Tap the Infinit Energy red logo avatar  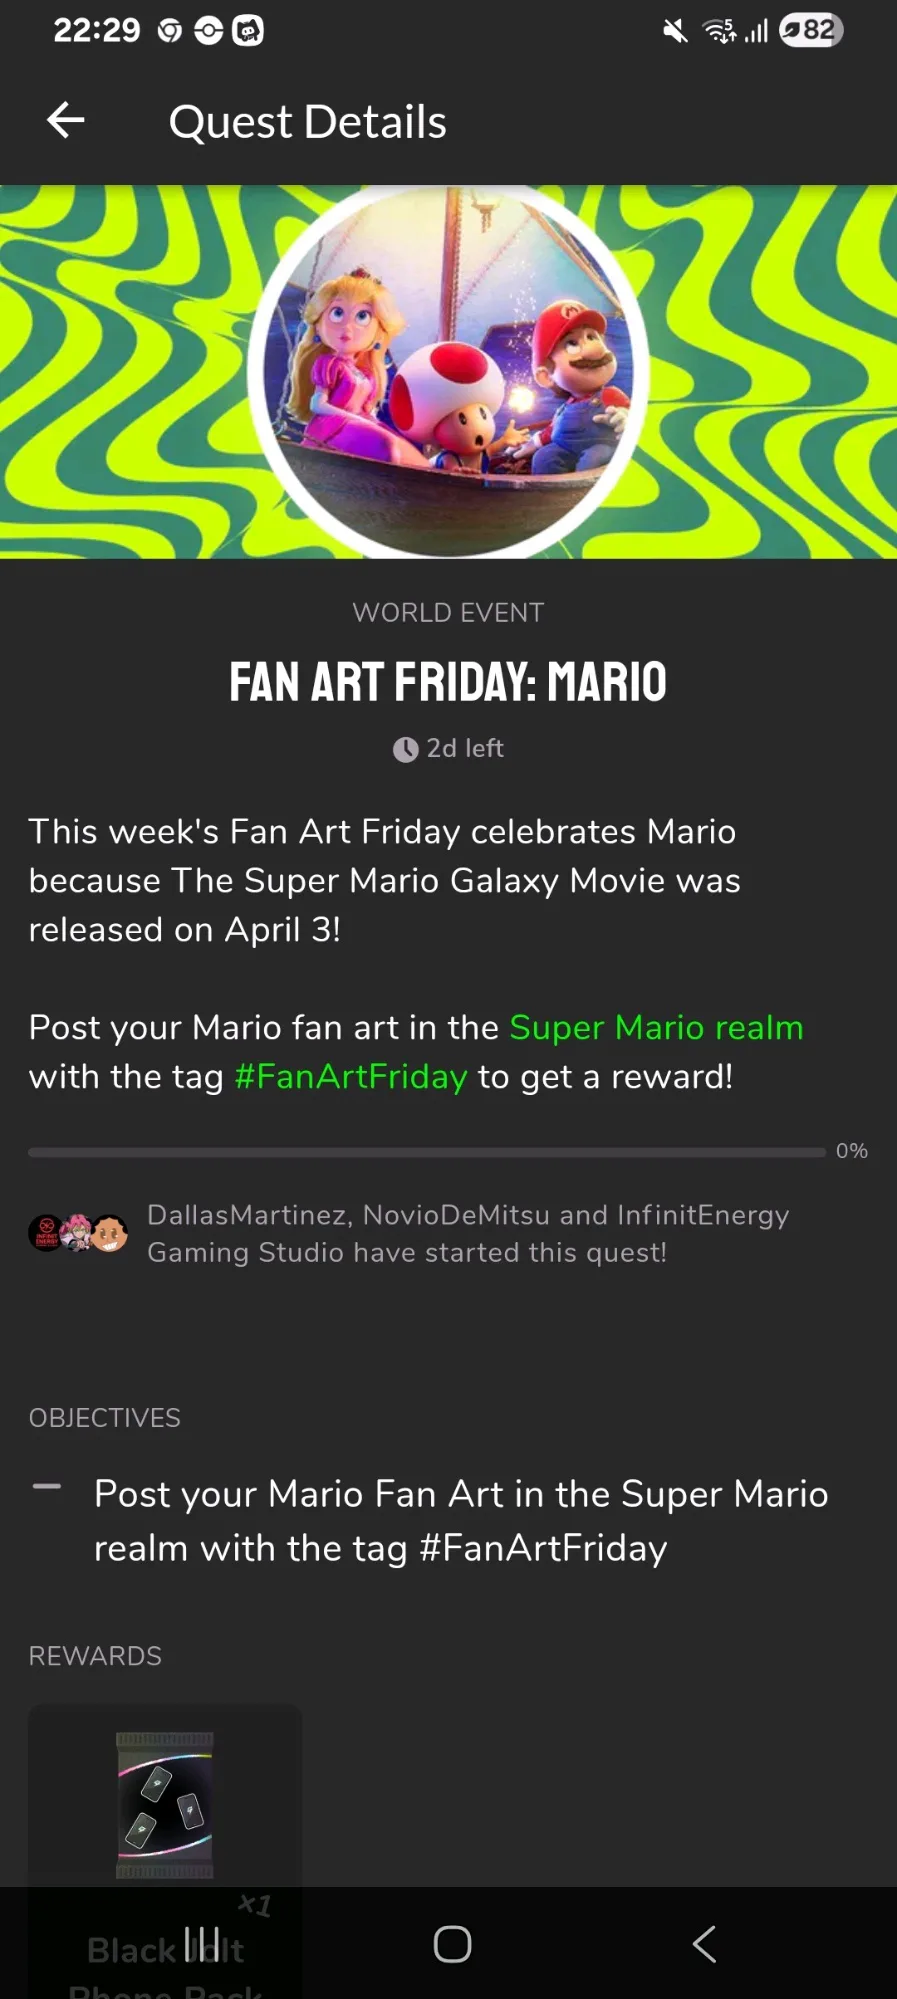coord(46,1233)
